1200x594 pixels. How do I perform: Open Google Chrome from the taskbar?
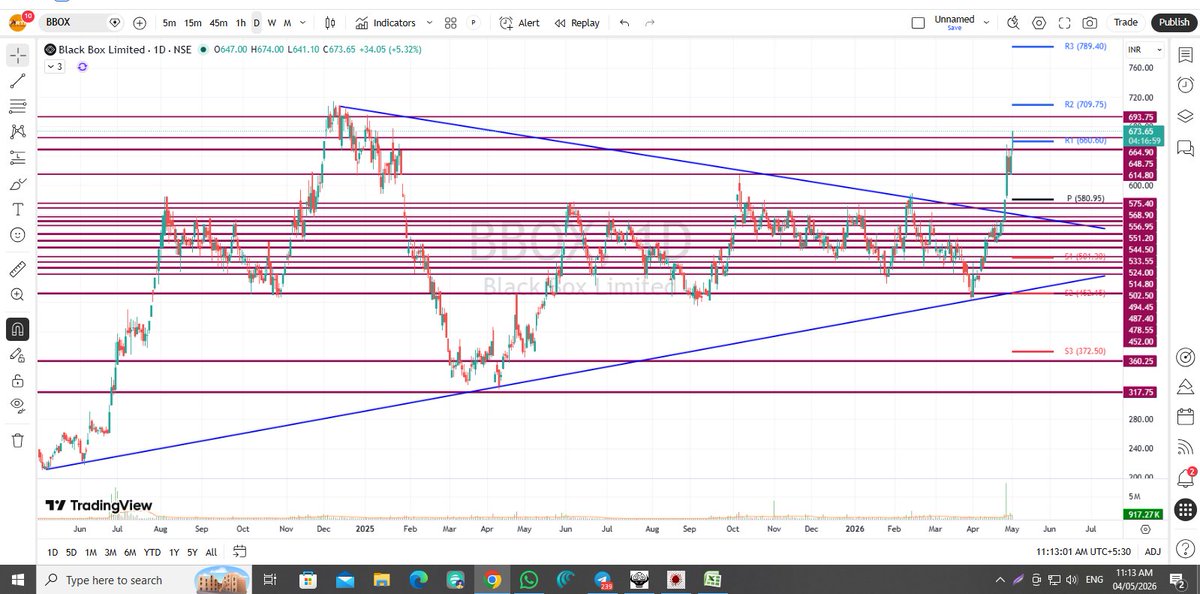(x=492, y=580)
